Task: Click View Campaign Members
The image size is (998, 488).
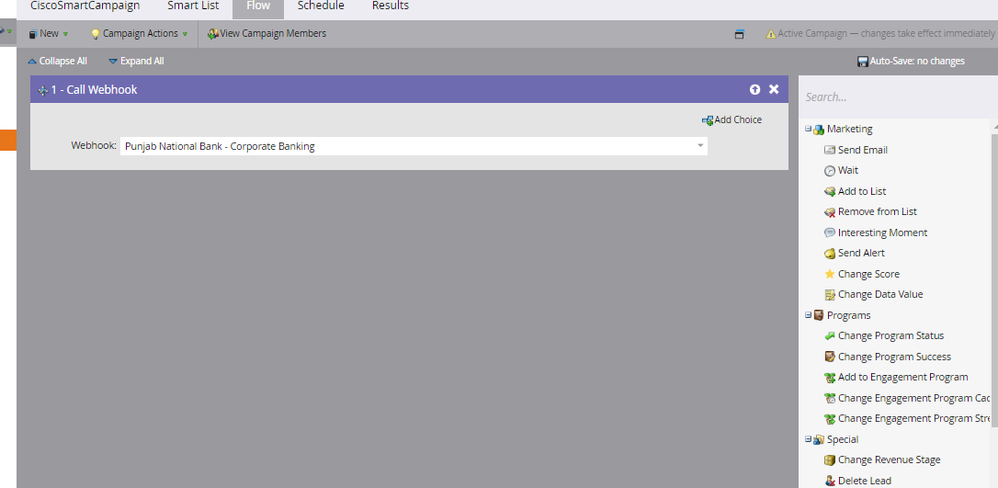Action: point(267,34)
